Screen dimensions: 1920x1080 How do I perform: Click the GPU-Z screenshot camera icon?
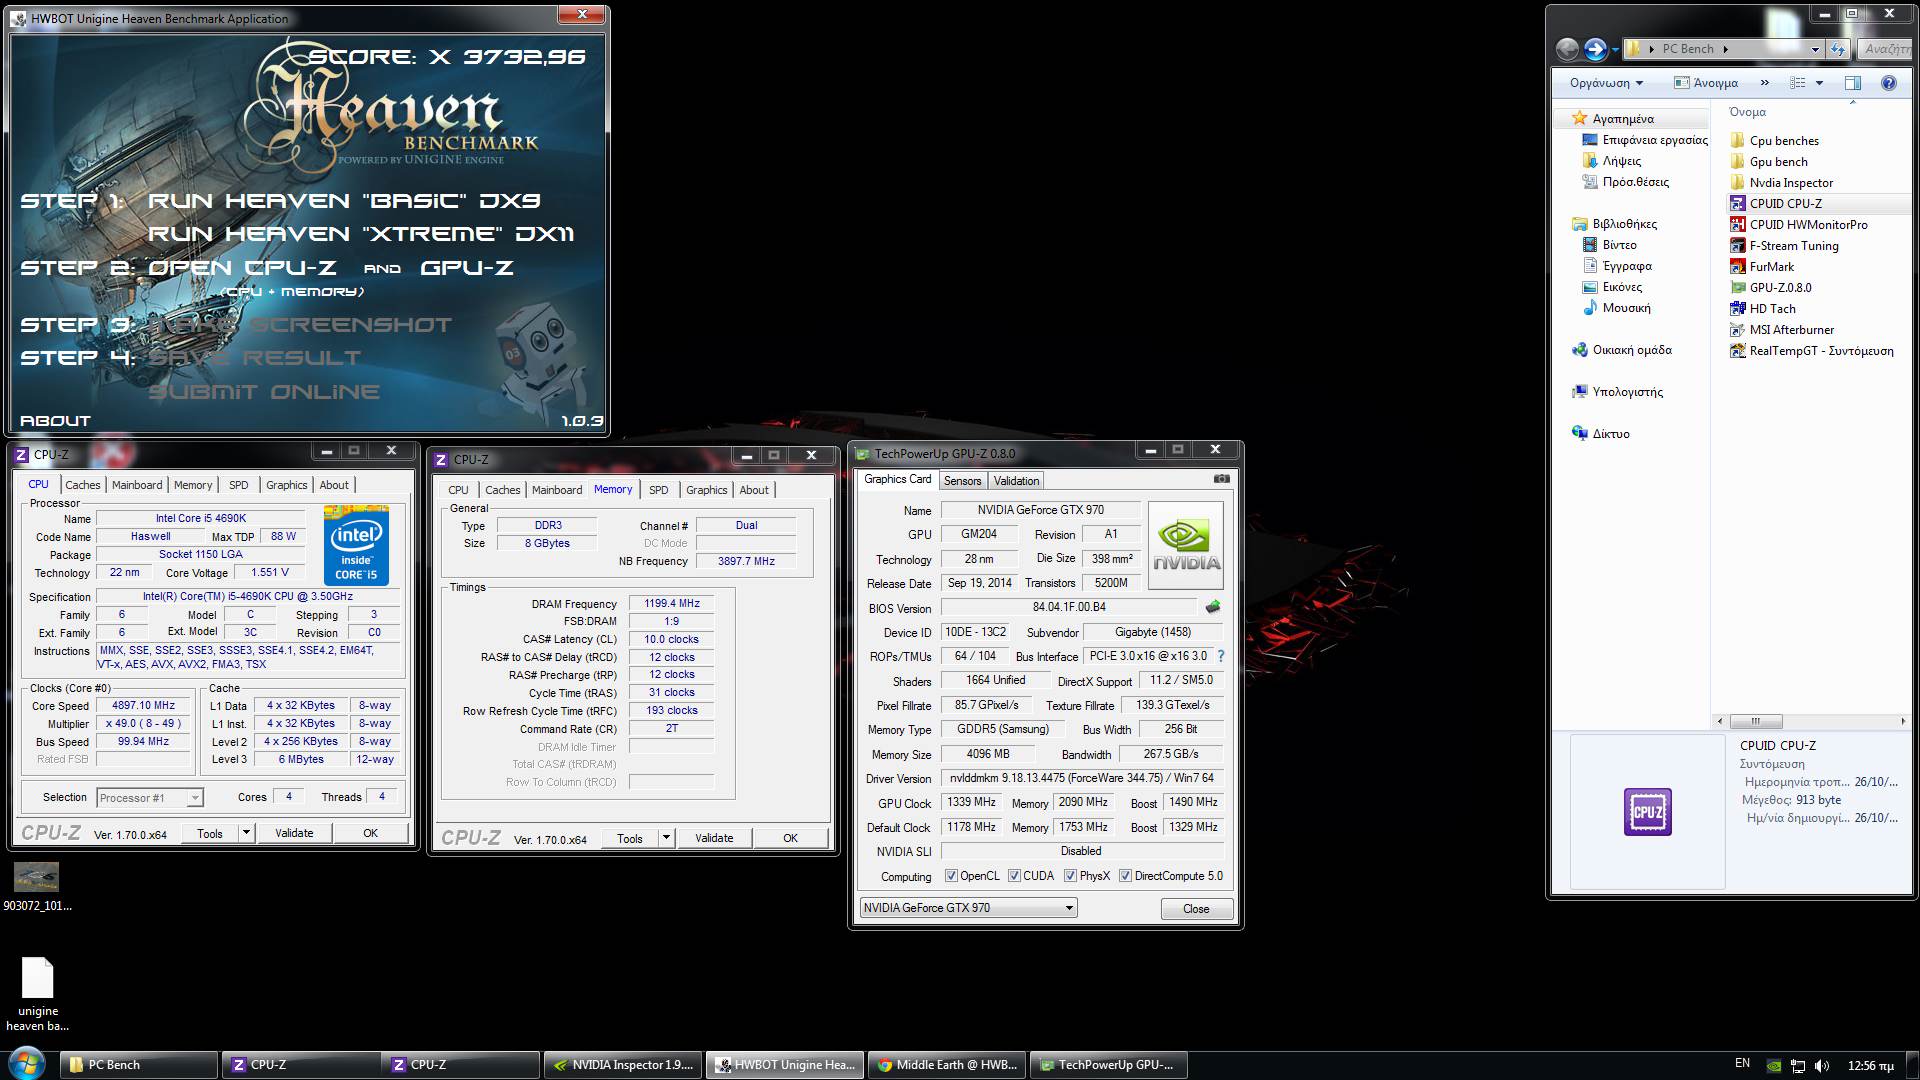click(1222, 479)
